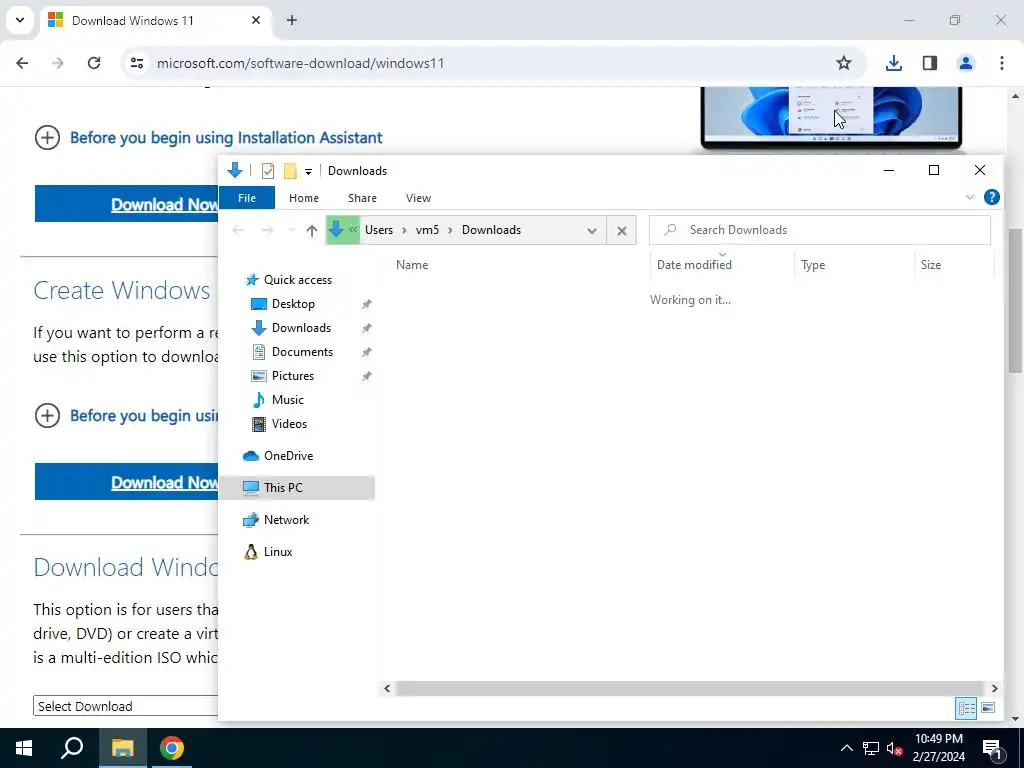Open taskbar search icon
1024x768 pixels.
pyautogui.click(x=72, y=748)
